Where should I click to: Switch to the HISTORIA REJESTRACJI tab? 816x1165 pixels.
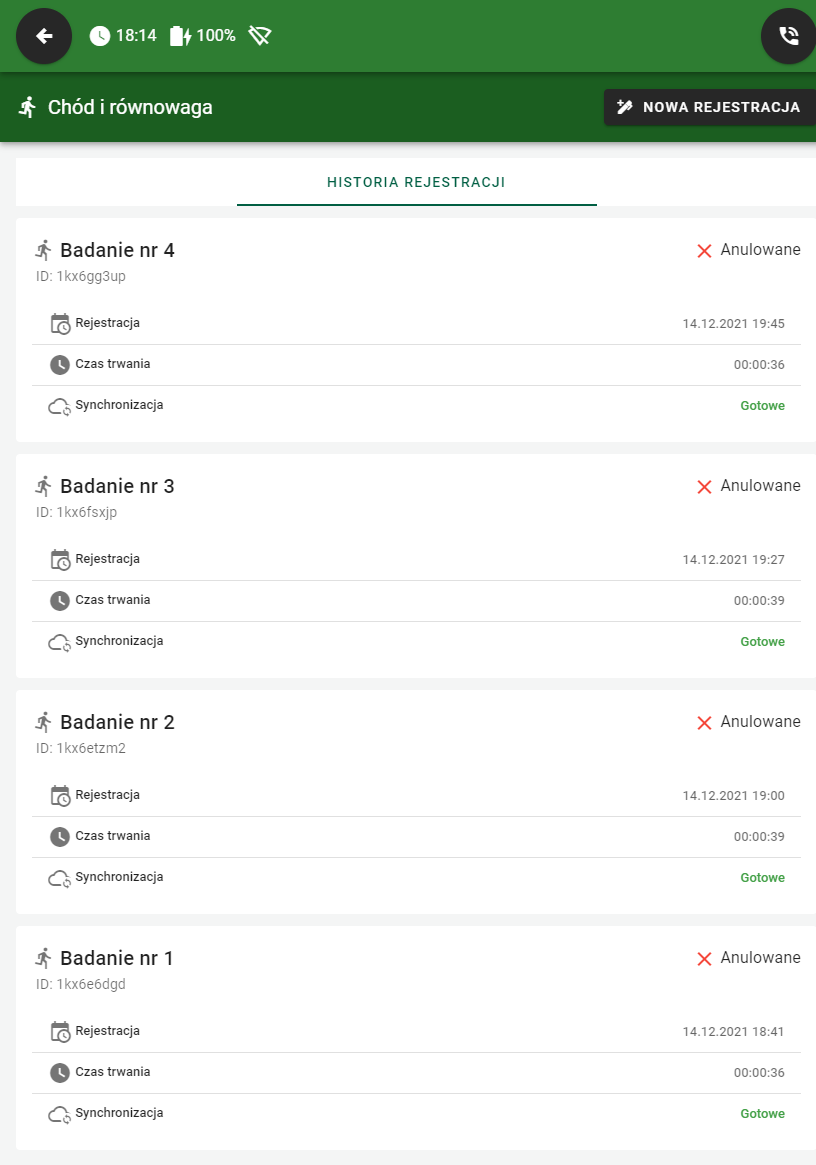tap(416, 183)
